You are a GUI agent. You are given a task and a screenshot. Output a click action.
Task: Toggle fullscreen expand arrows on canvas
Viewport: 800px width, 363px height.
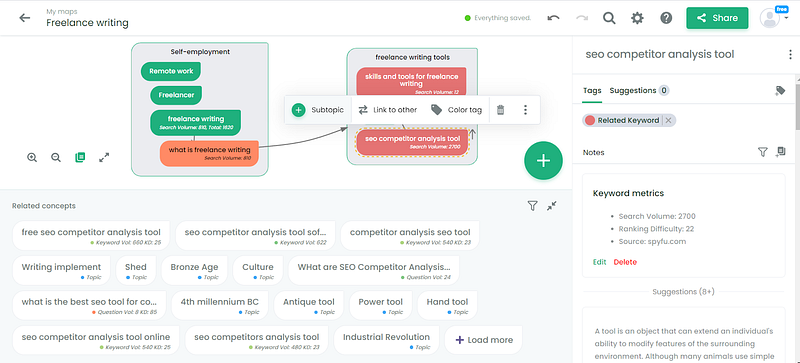(104, 158)
